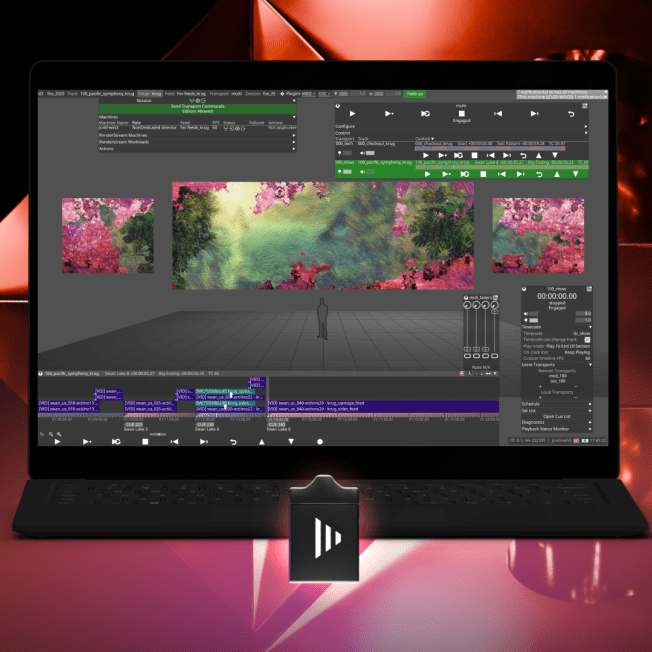Viewport: 652px width, 652px height.
Task: Select midi_180 remote transport
Action: click(x=557, y=376)
